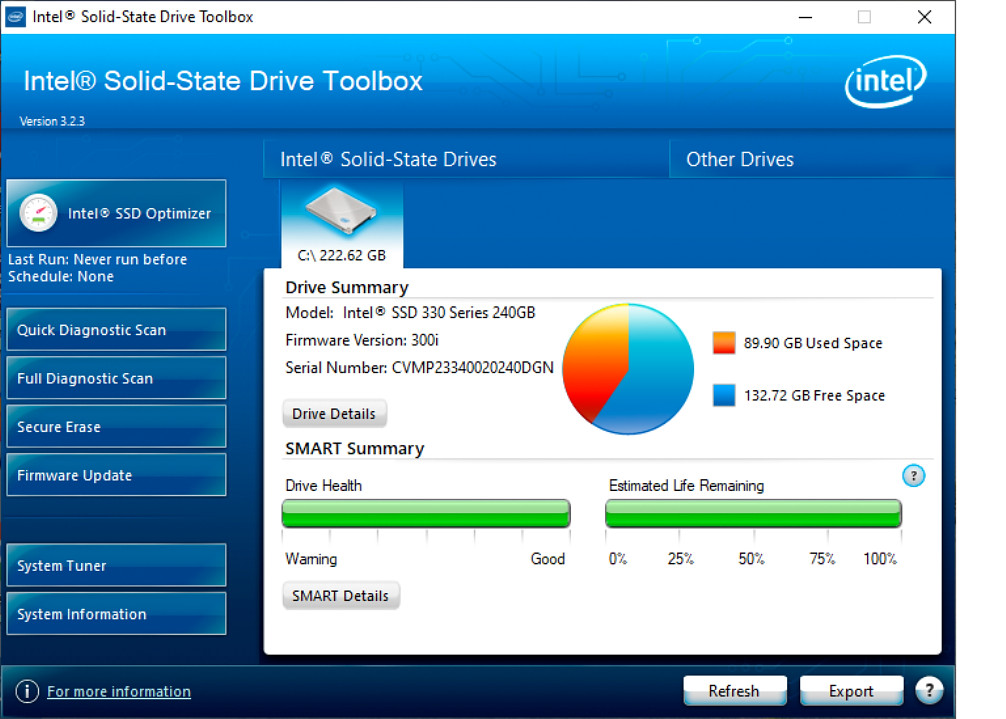Click the 89.90 GB Used Space label
The width and height of the screenshot is (1006, 719).
[x=813, y=343]
